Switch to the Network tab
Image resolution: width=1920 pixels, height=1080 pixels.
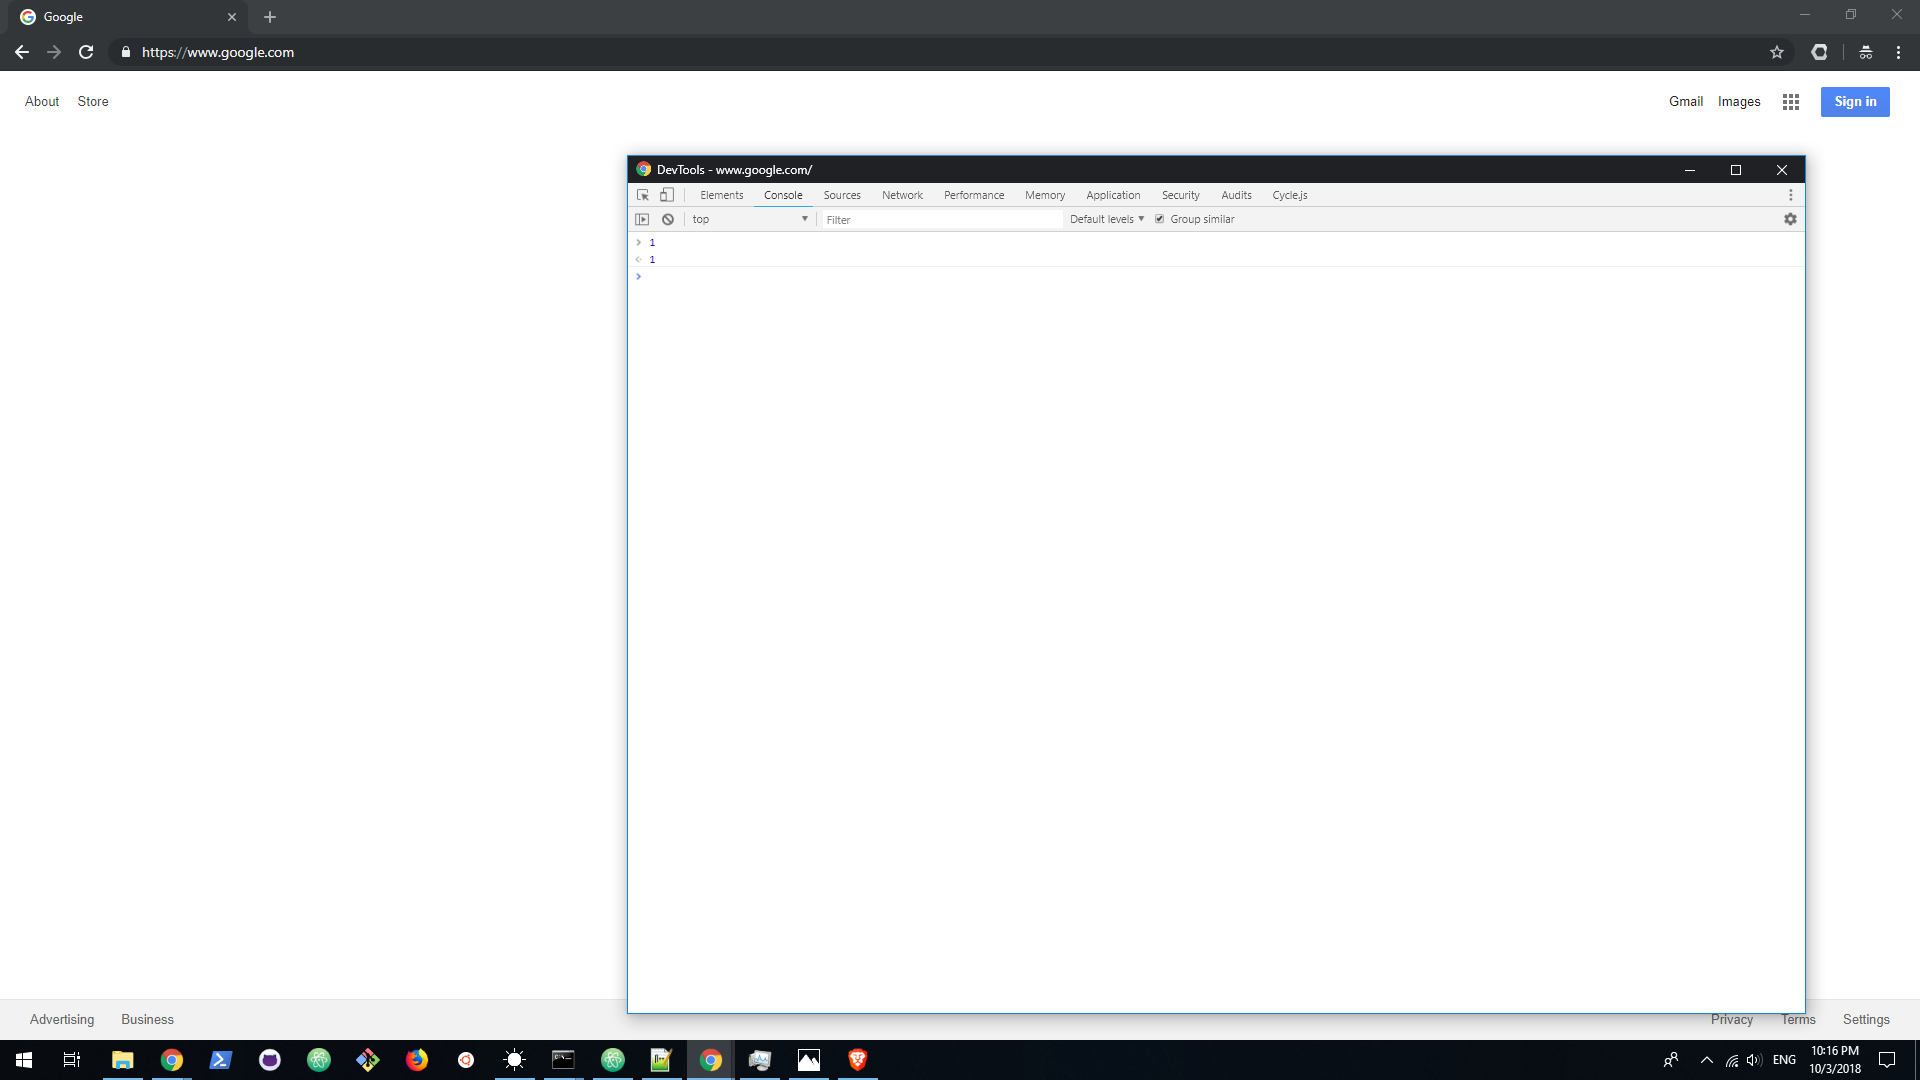coord(902,195)
